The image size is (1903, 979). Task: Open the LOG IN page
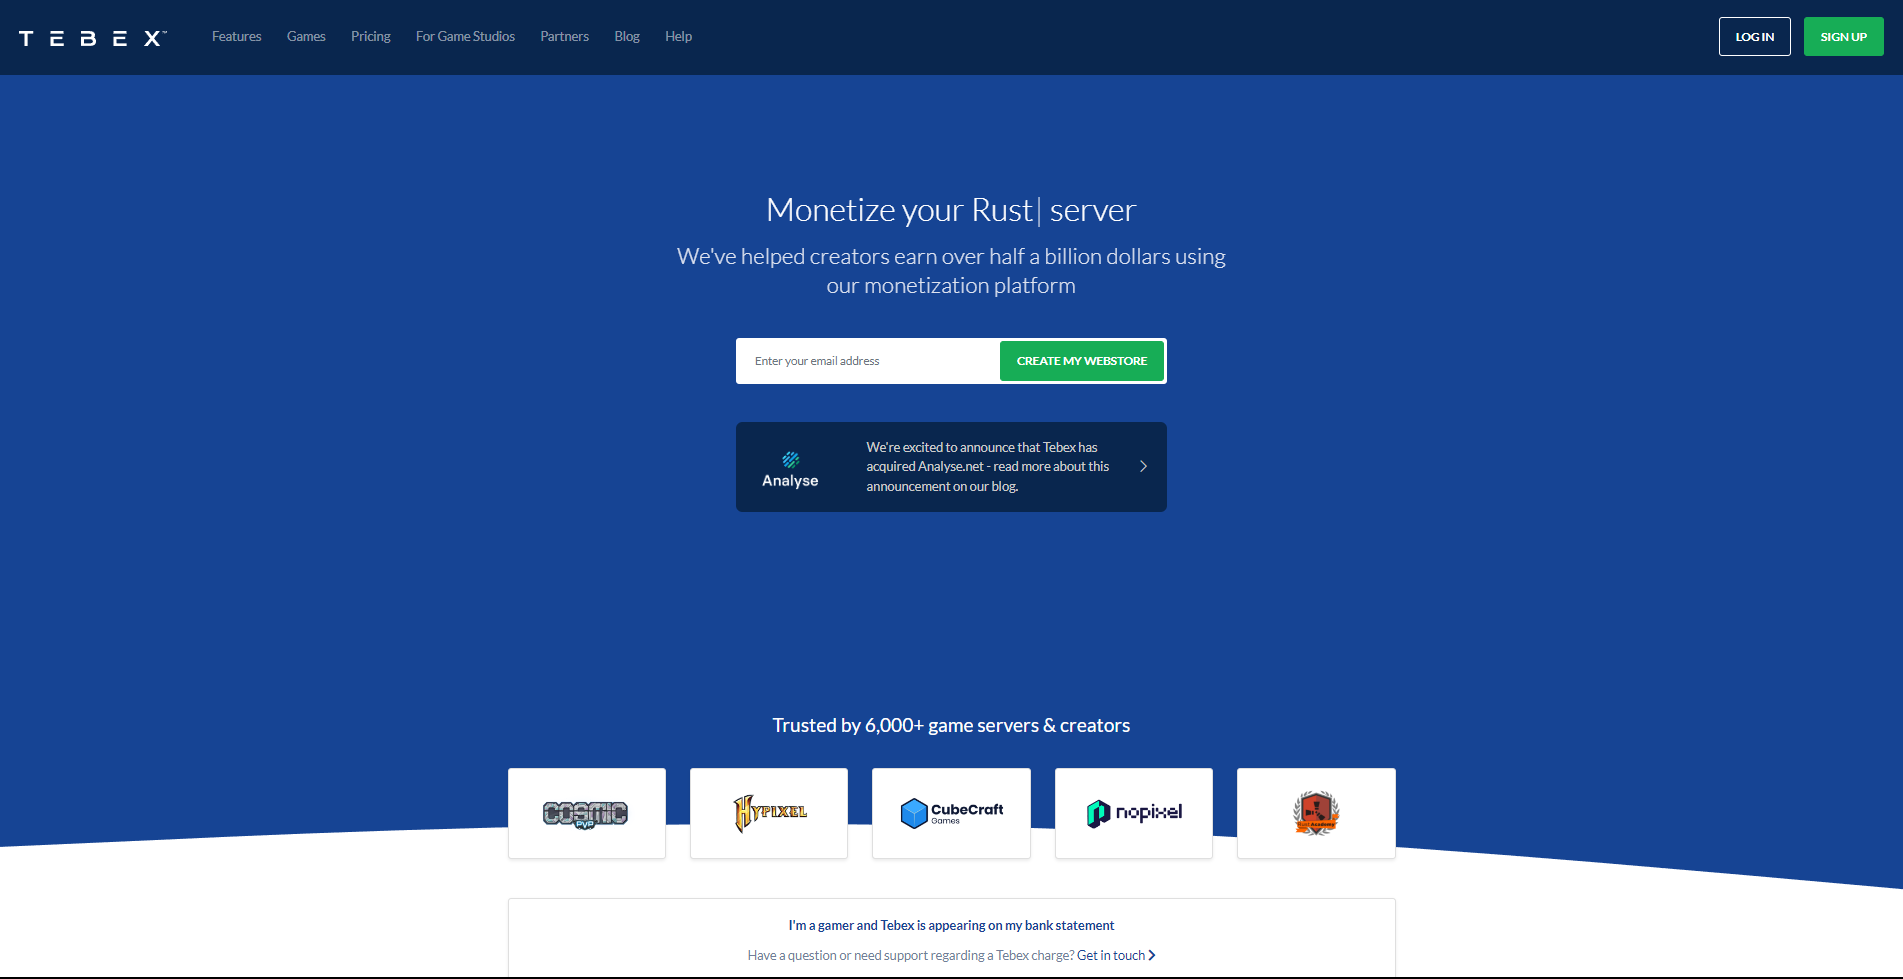[x=1754, y=36]
